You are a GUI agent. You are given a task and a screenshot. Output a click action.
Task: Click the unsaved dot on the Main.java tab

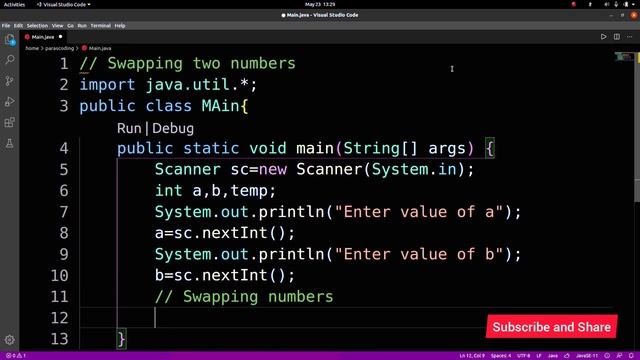pyautogui.click(x=60, y=37)
